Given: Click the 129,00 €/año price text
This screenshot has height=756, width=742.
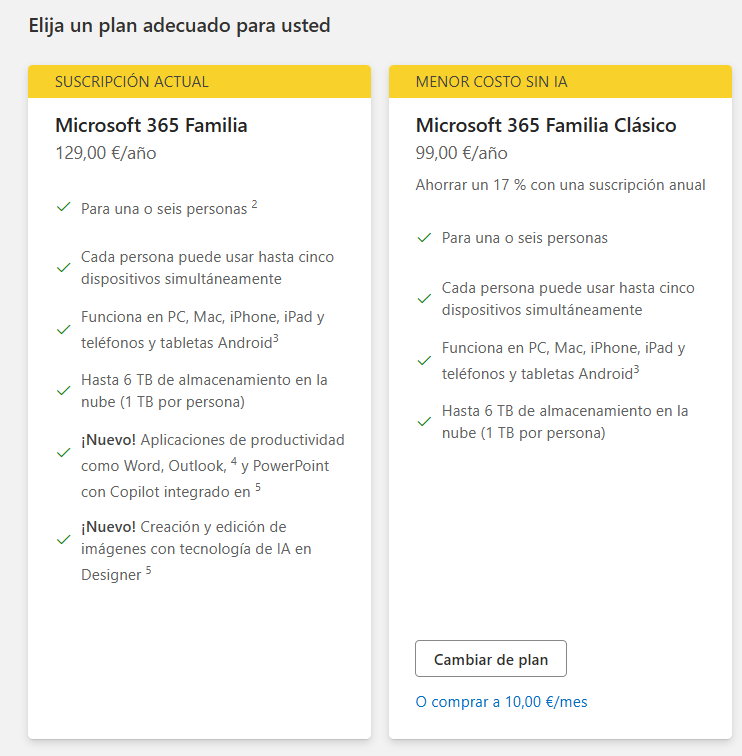Looking at the screenshot, I should 106,154.
